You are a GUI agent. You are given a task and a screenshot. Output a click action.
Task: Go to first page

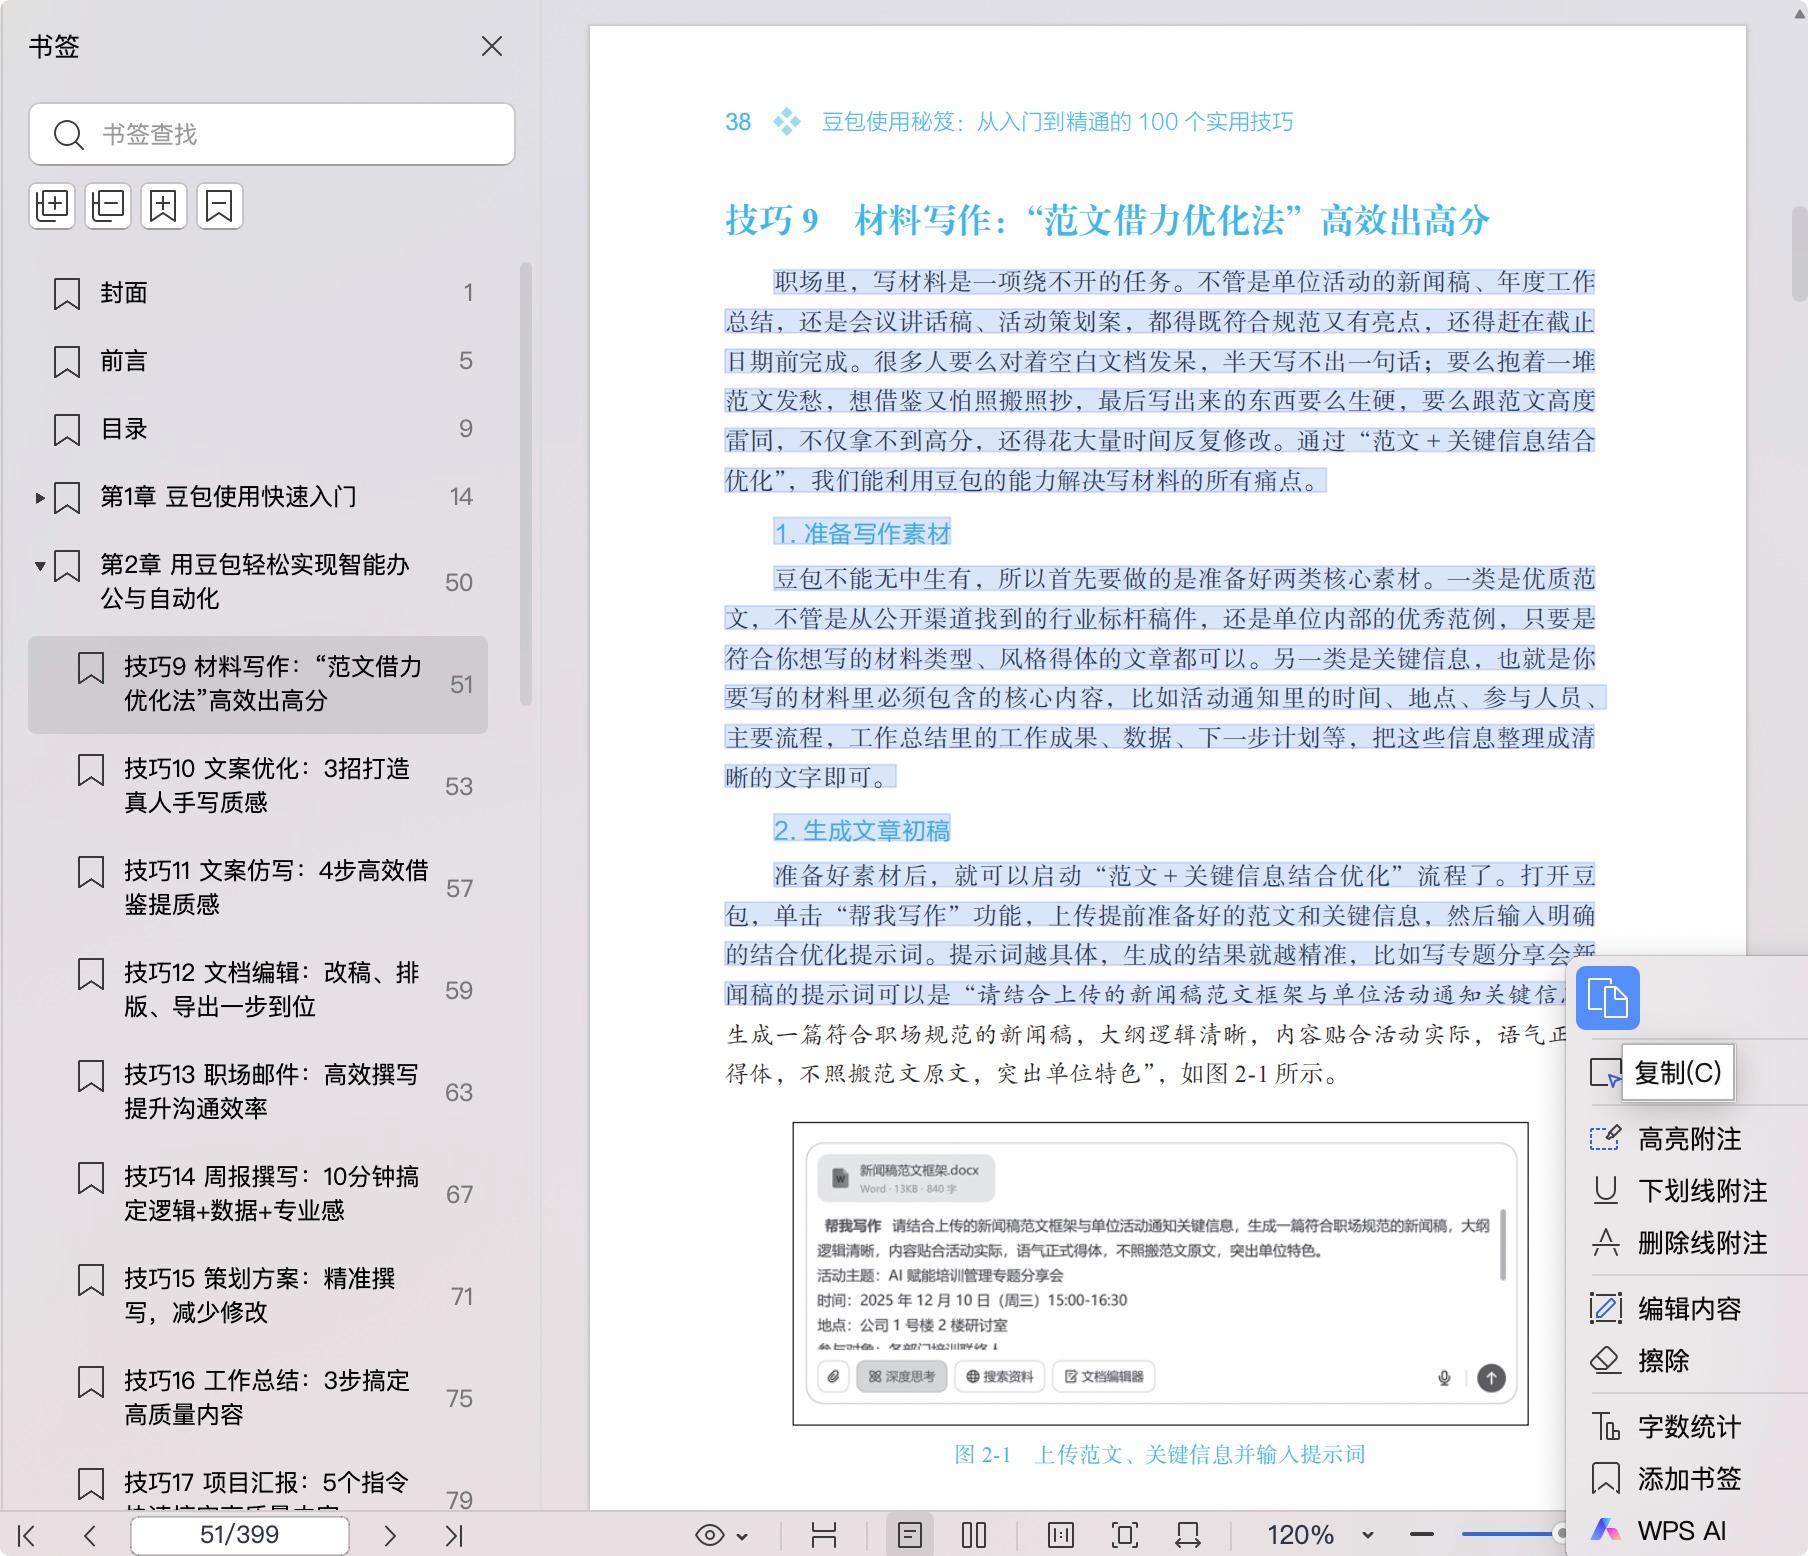(x=27, y=1535)
